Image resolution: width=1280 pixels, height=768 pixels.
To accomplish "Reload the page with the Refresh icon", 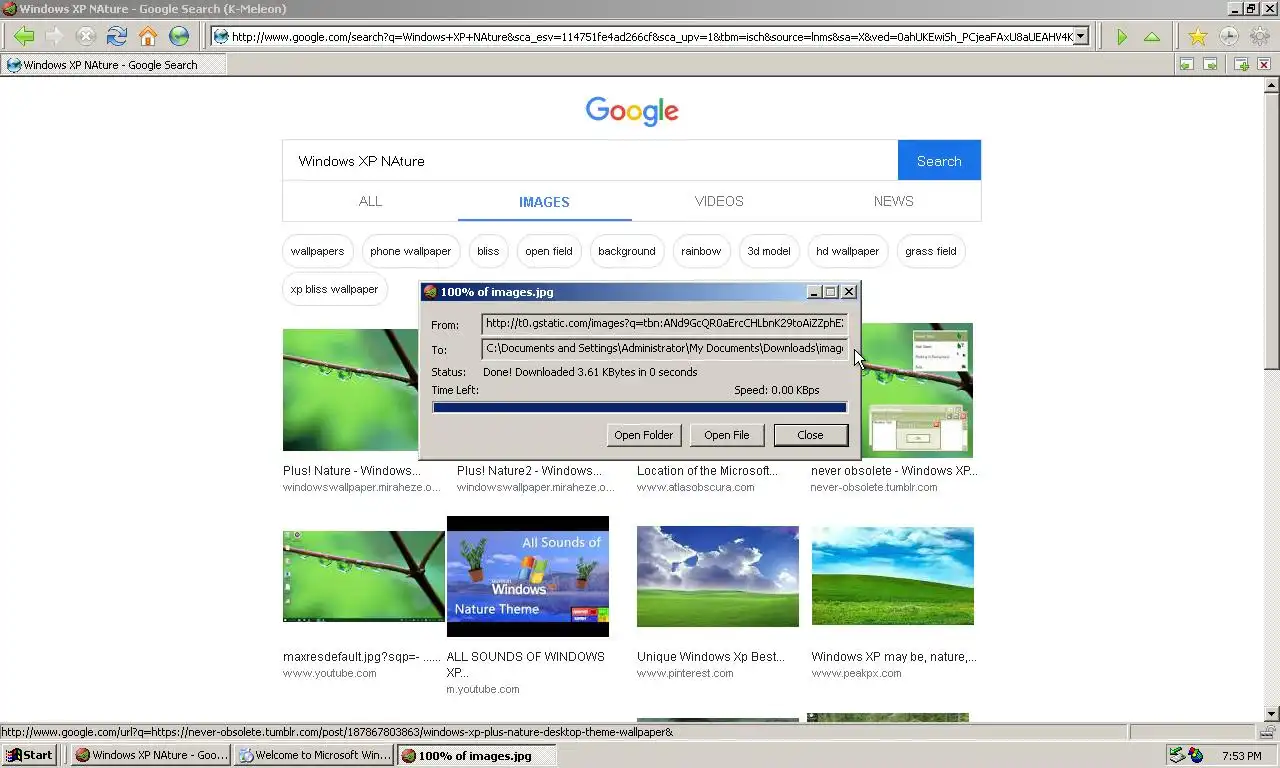I will [x=117, y=37].
